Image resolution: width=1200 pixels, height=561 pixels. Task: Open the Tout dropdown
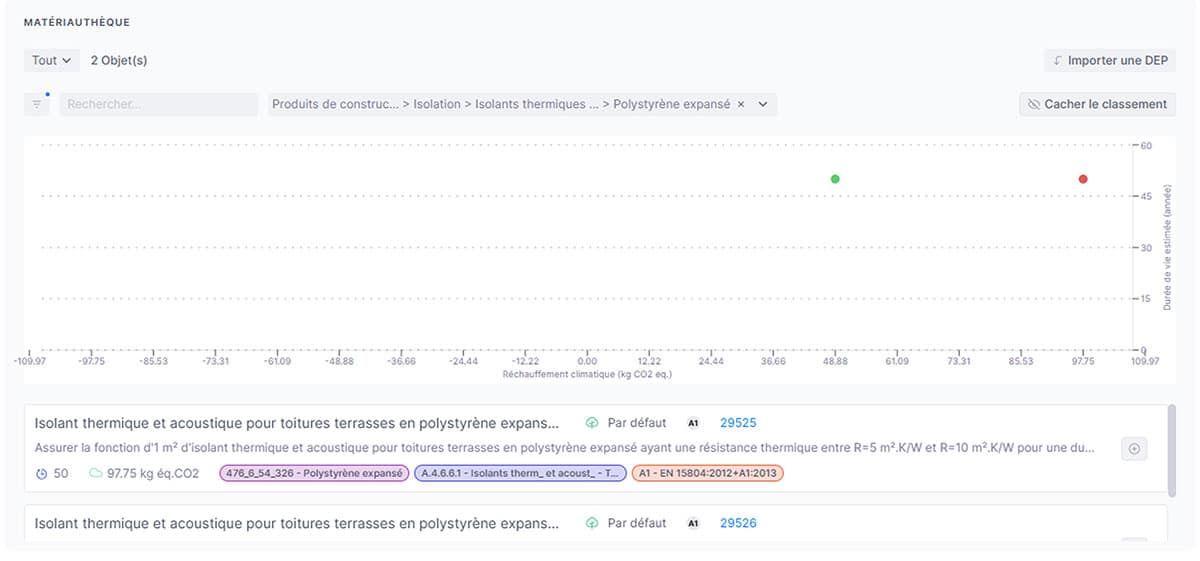coord(51,60)
